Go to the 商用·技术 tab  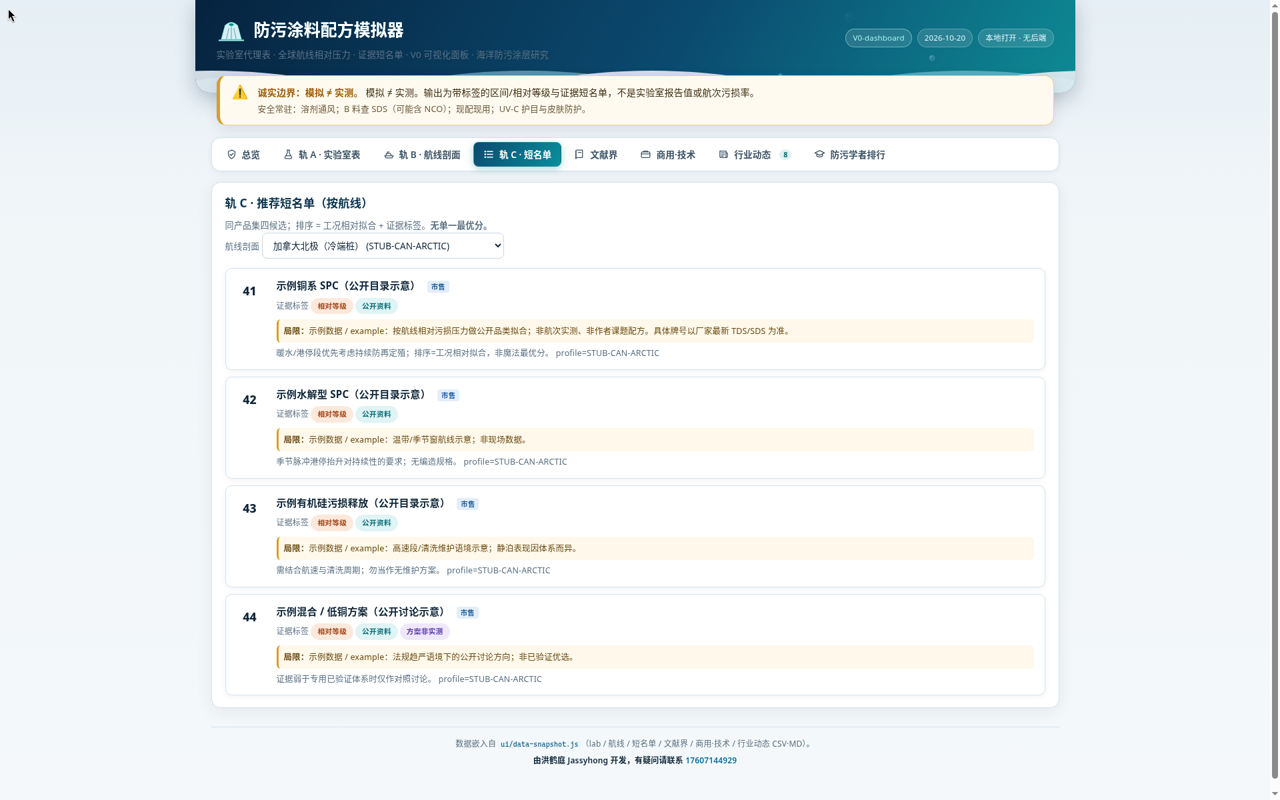[668, 155]
